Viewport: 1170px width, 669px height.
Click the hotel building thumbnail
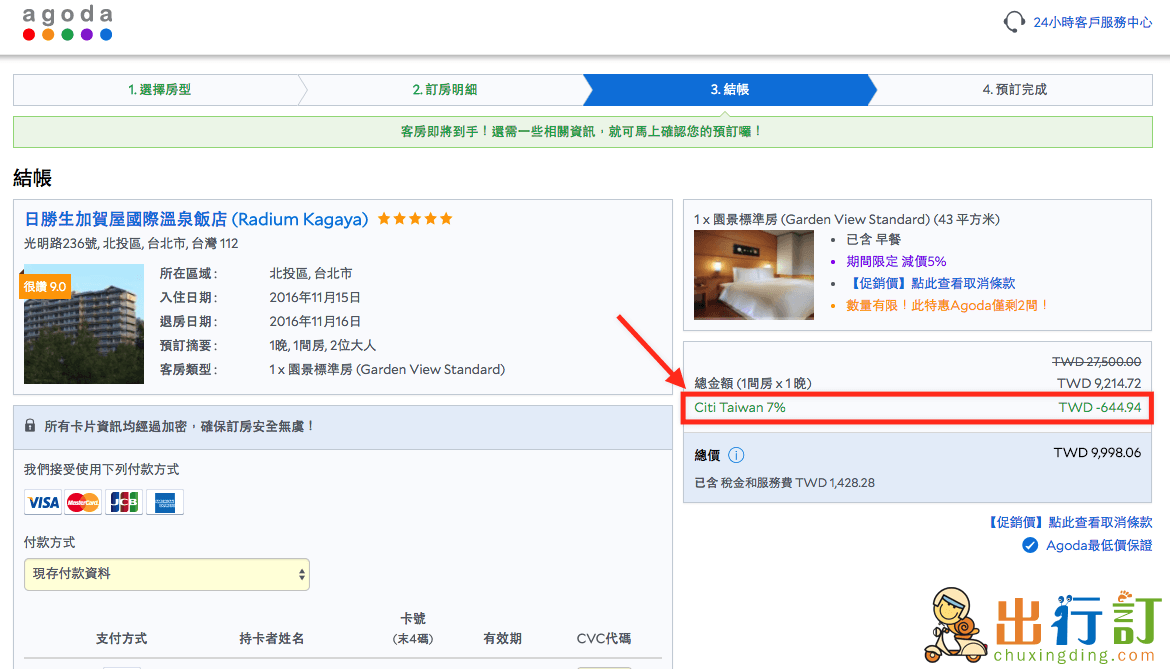[x=84, y=324]
